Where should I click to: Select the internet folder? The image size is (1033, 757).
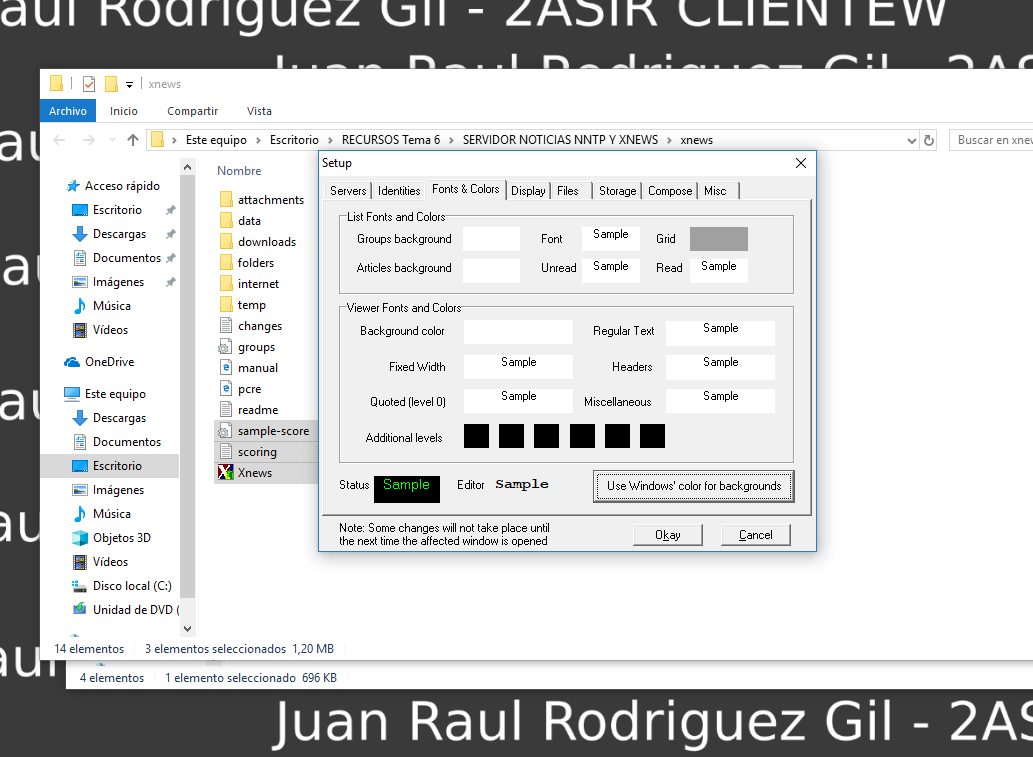[x=258, y=284]
